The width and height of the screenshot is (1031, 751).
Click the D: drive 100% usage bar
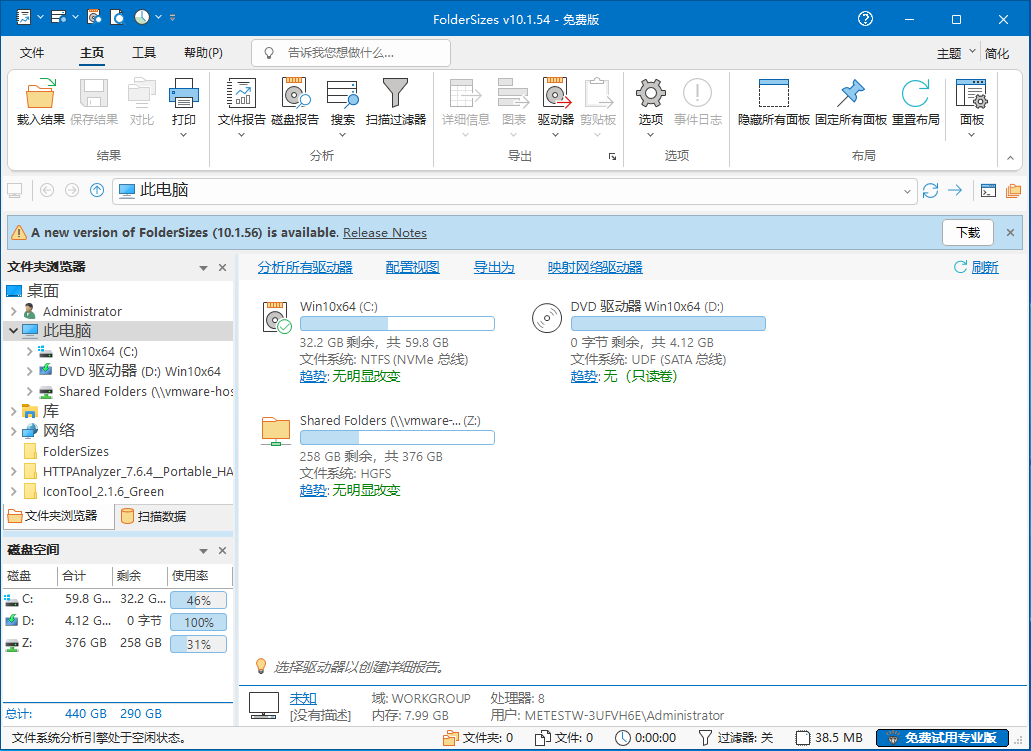click(198, 622)
